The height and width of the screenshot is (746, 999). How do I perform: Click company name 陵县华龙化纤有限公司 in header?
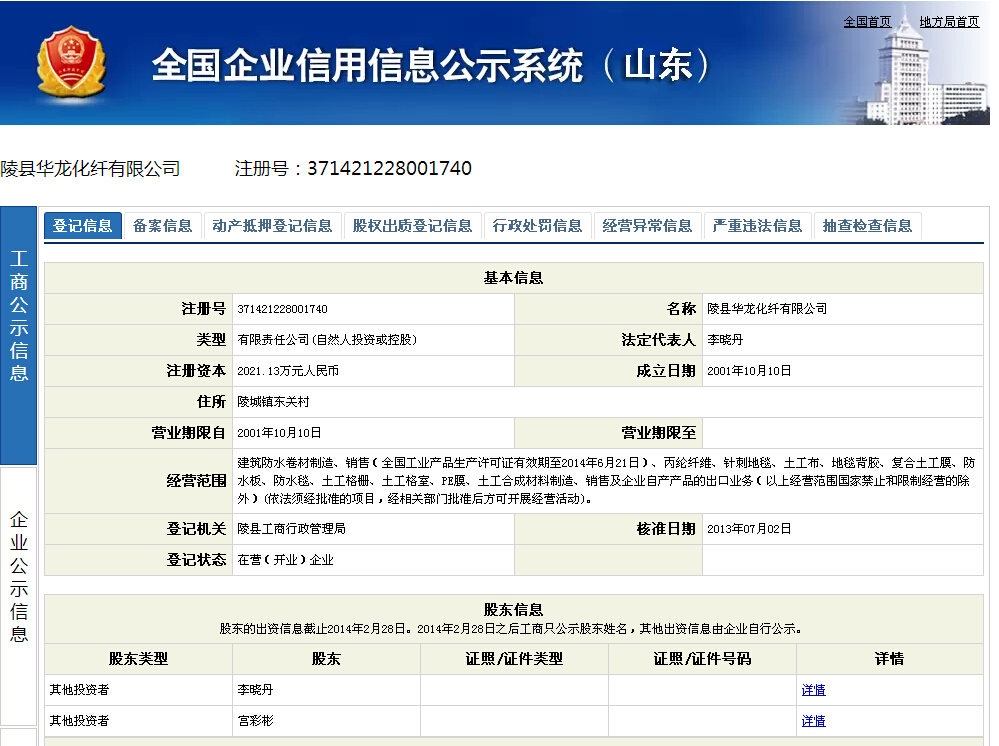coord(90,169)
